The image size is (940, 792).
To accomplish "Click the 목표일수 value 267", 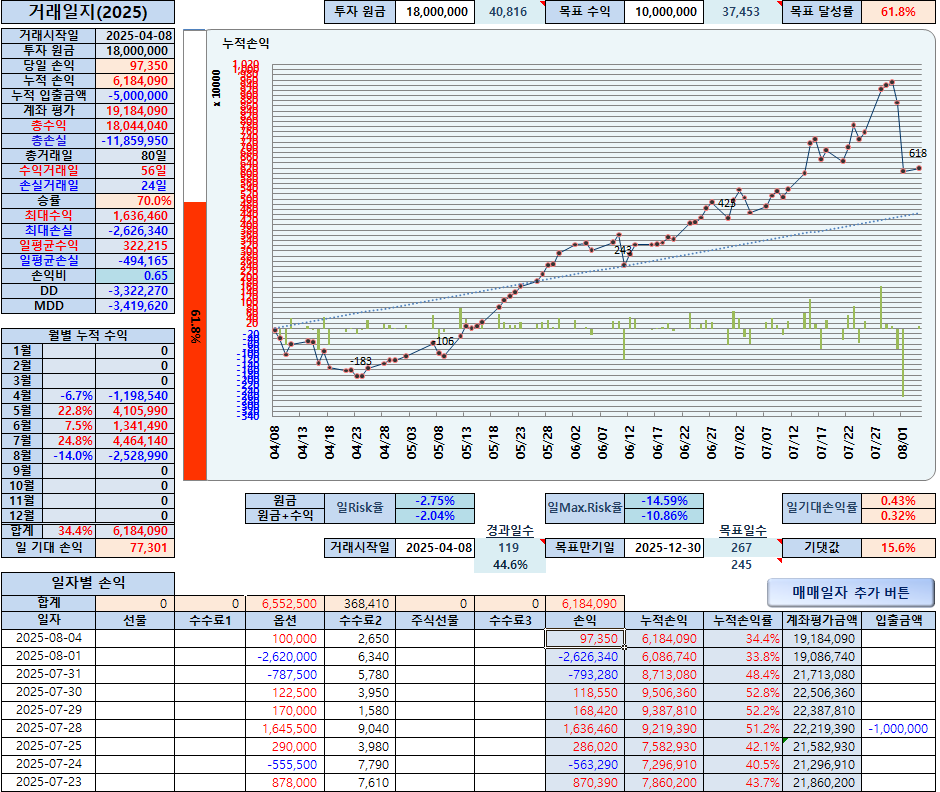I will pos(742,547).
